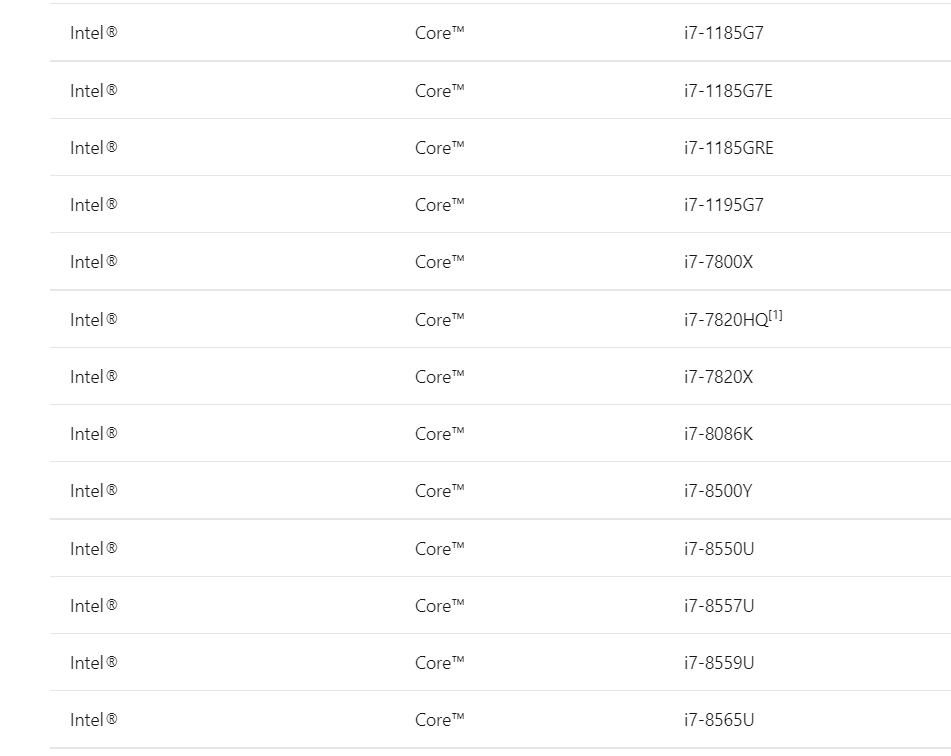Screen dimensions: 951x756
Task: Click Intel® in the i7-8086K row
Action: coord(93,434)
